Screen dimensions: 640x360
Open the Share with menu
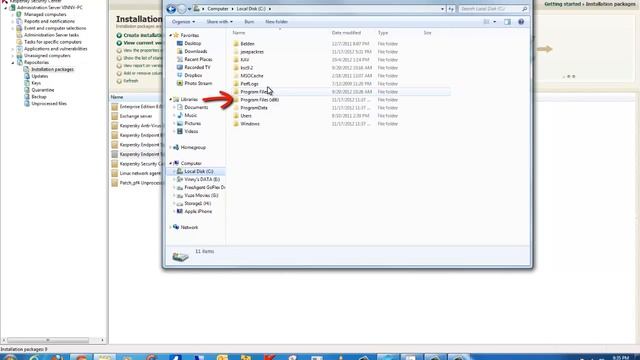tap(219, 22)
